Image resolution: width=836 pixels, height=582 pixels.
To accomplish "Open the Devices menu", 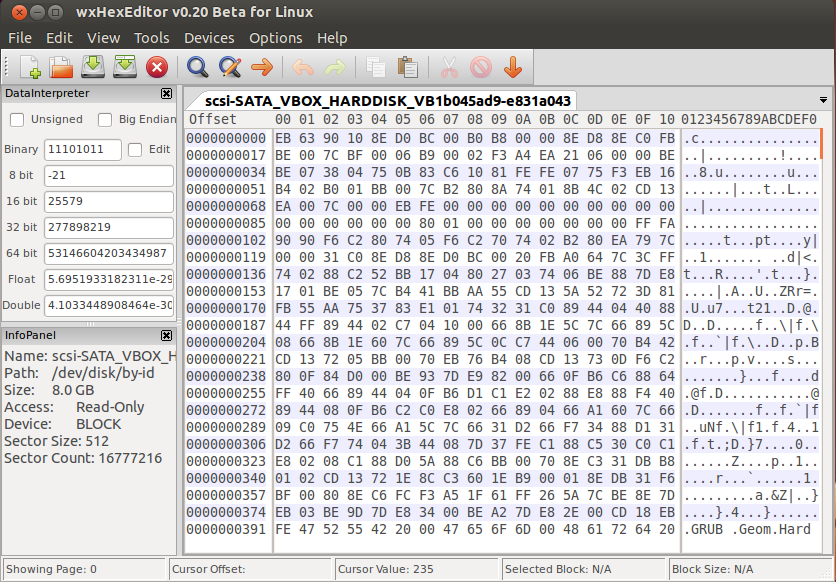I will [209, 38].
